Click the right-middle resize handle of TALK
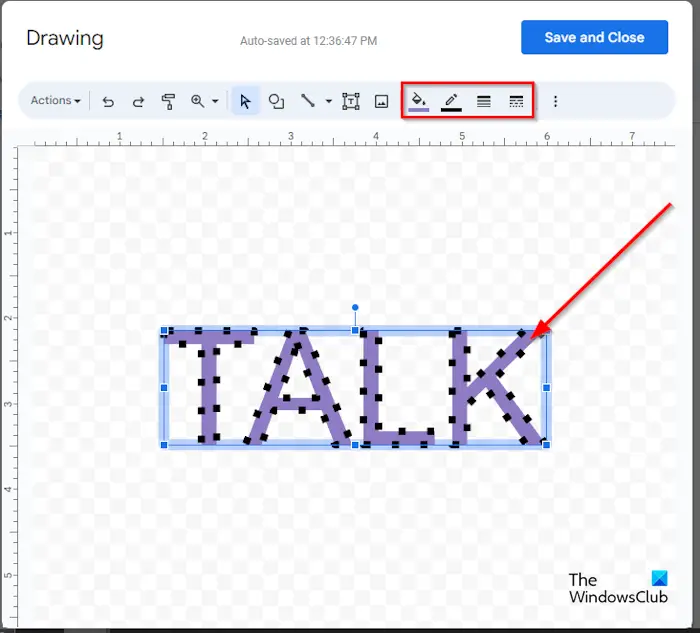This screenshot has height=633, width=700. 546,388
